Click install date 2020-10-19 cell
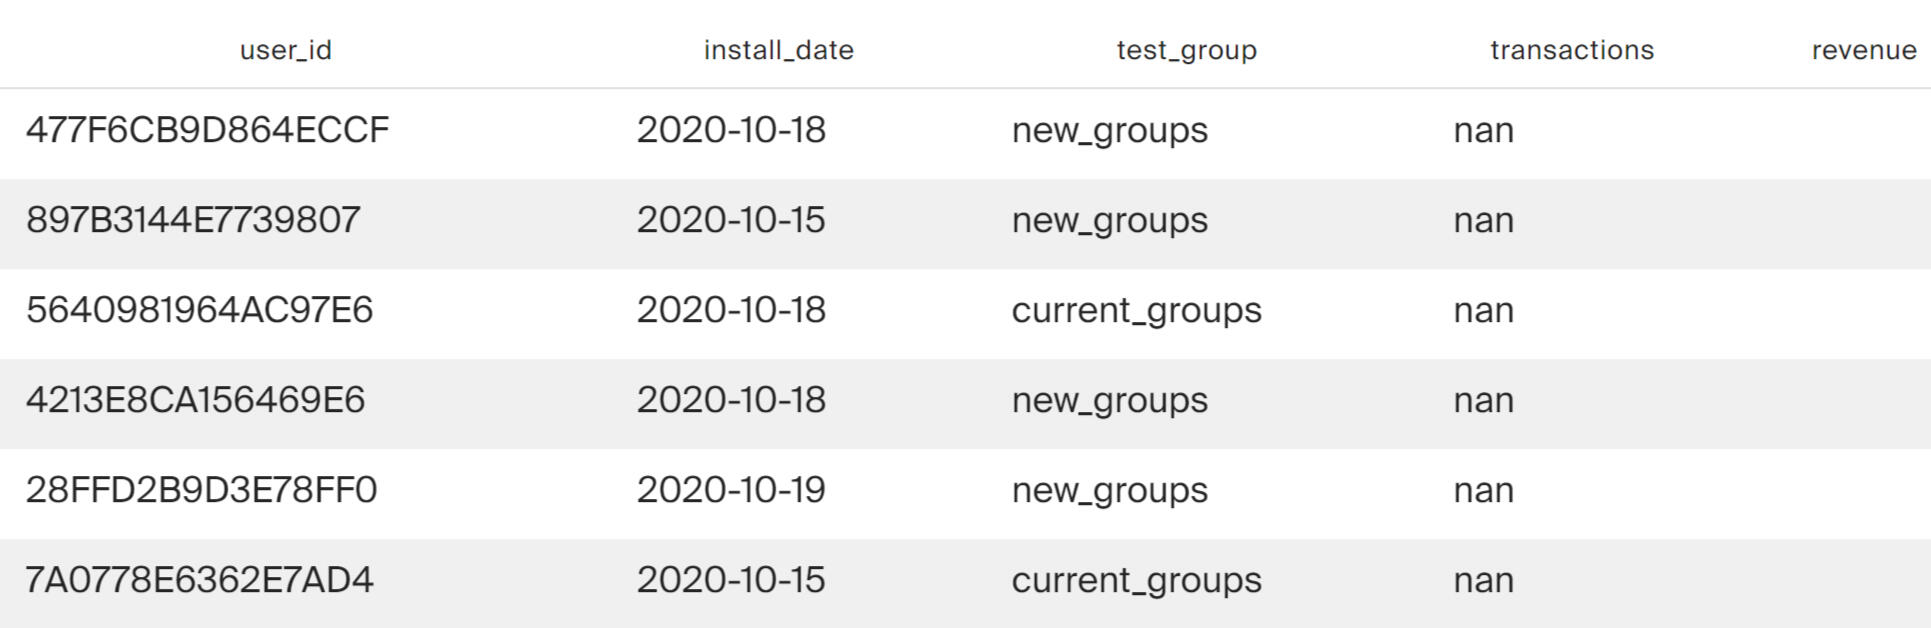 pyautogui.click(x=731, y=490)
